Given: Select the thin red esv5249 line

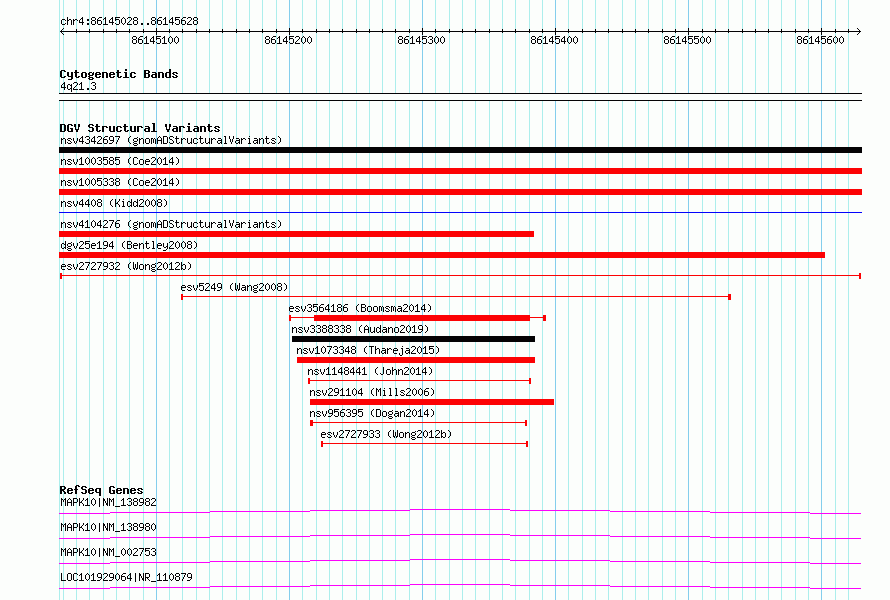Looking at the screenshot, I should (456, 297).
